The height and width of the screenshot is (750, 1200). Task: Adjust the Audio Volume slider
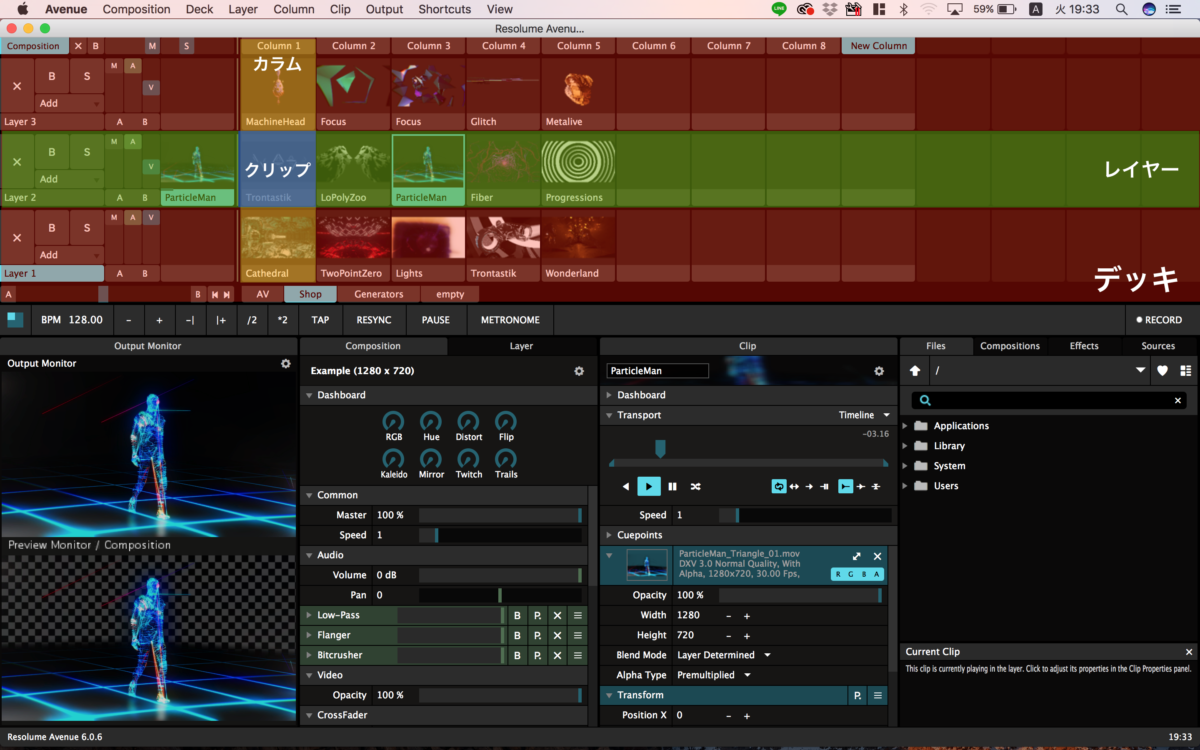tap(500, 575)
